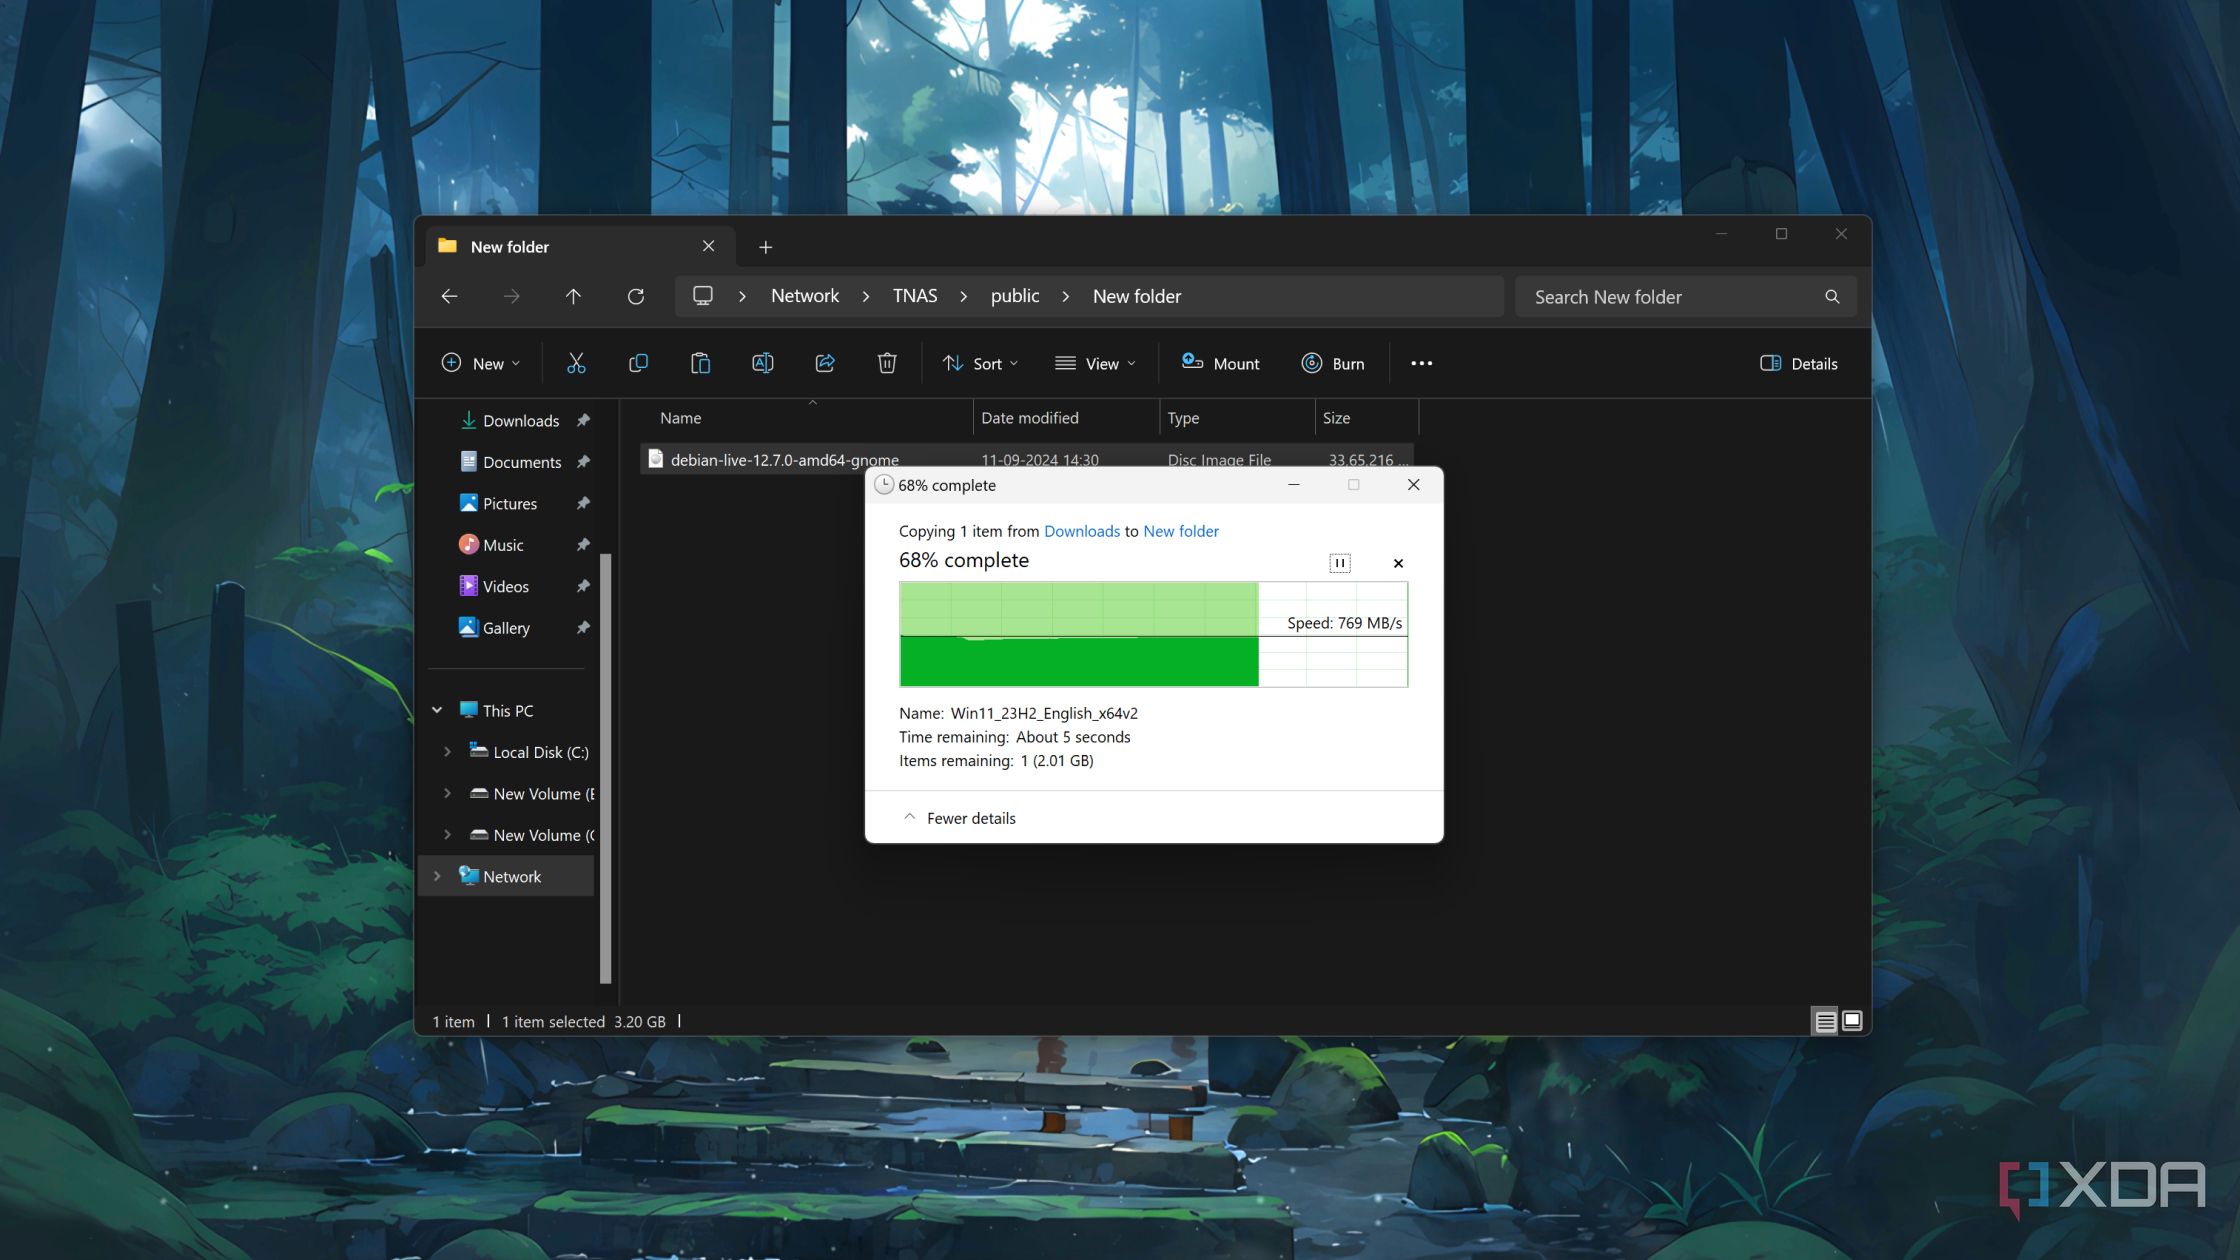Expand Local Disk (C:) node

[447, 752]
